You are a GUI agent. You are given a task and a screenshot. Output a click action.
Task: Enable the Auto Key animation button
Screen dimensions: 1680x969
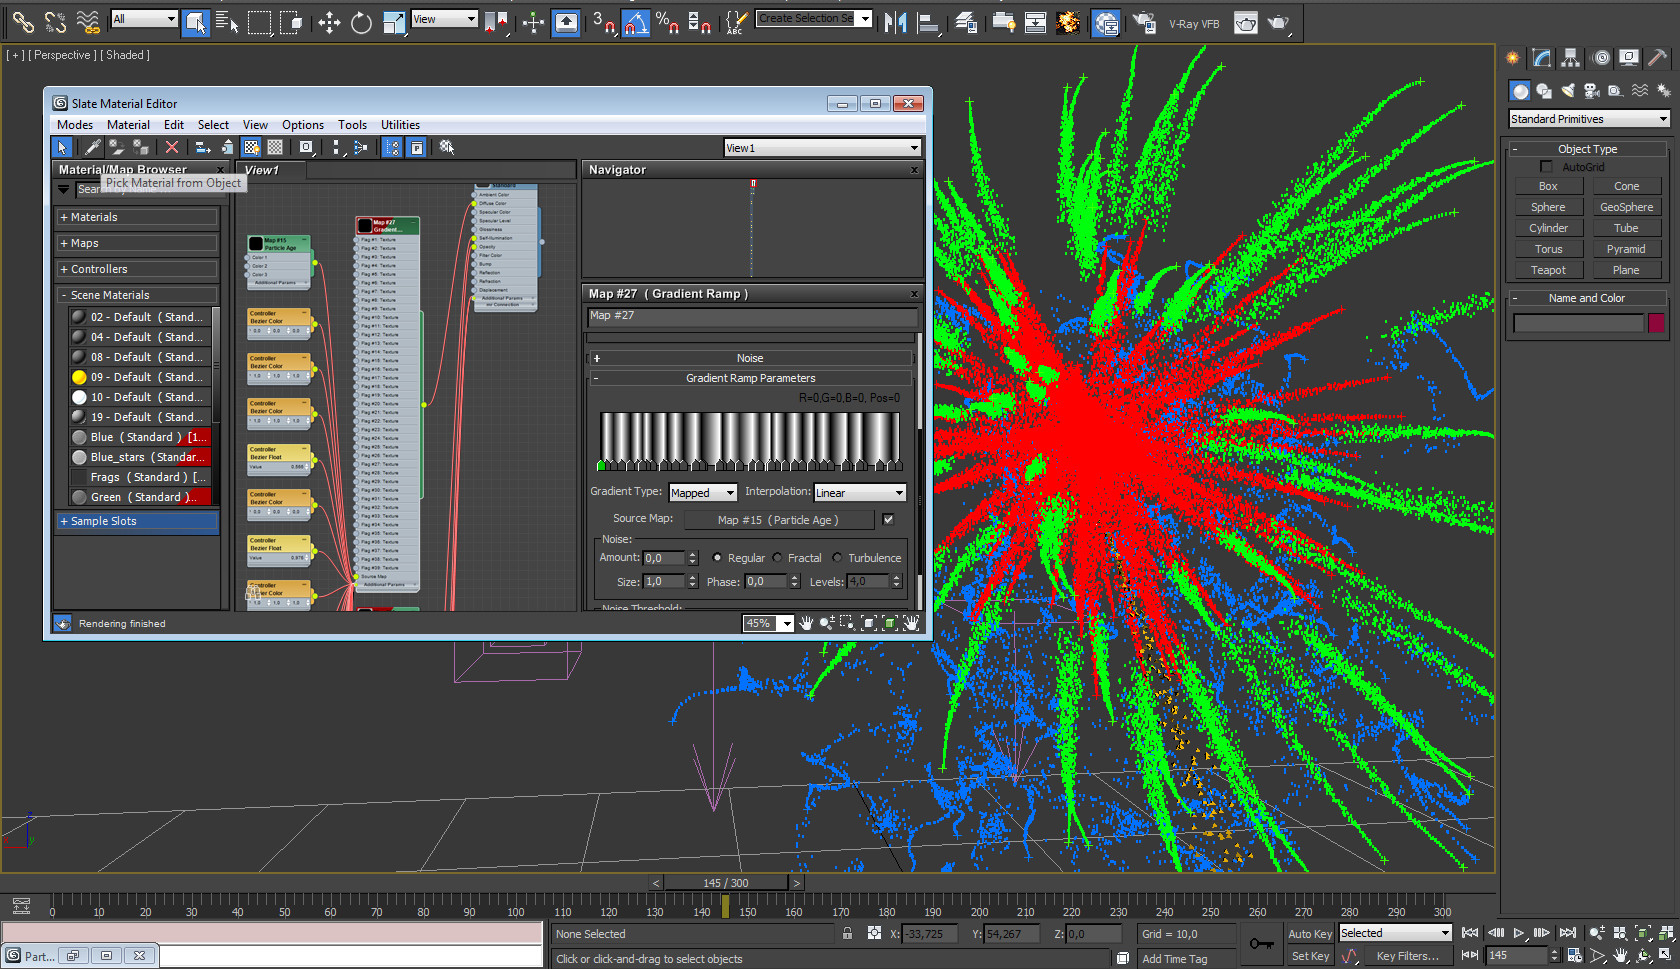(1310, 932)
